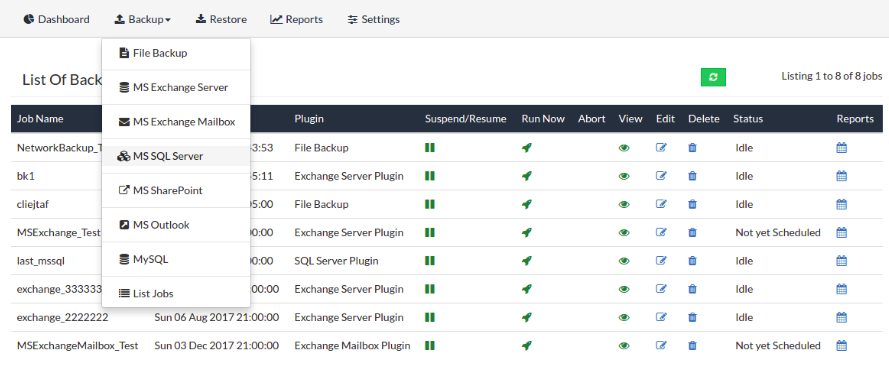Run the NetworkBackup job now via rocket icon
Viewport: 889px width, 371px height.
click(527, 148)
